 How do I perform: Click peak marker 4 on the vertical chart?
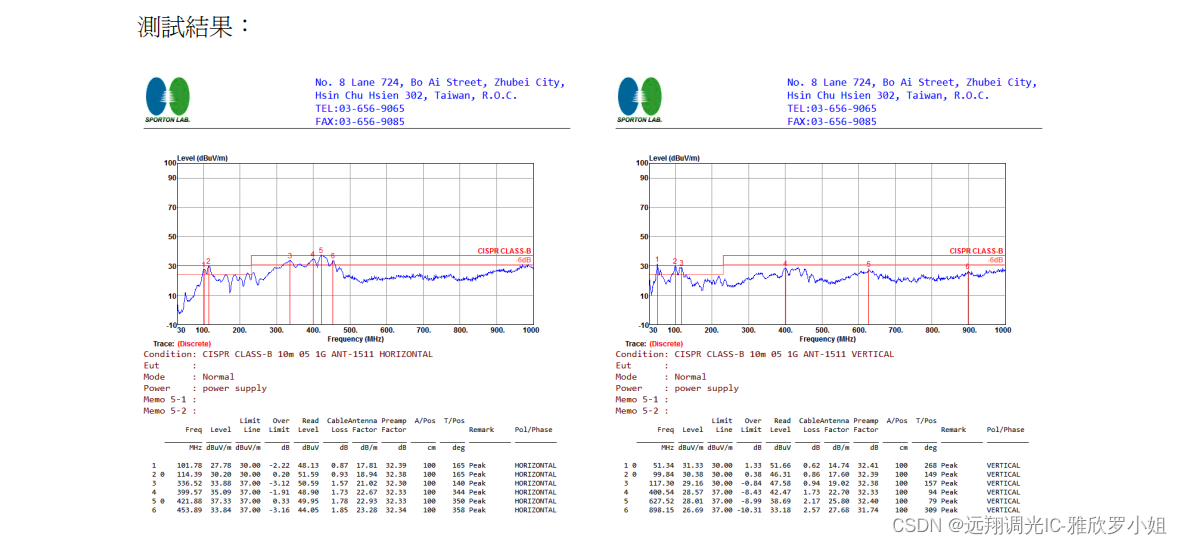tap(785, 264)
